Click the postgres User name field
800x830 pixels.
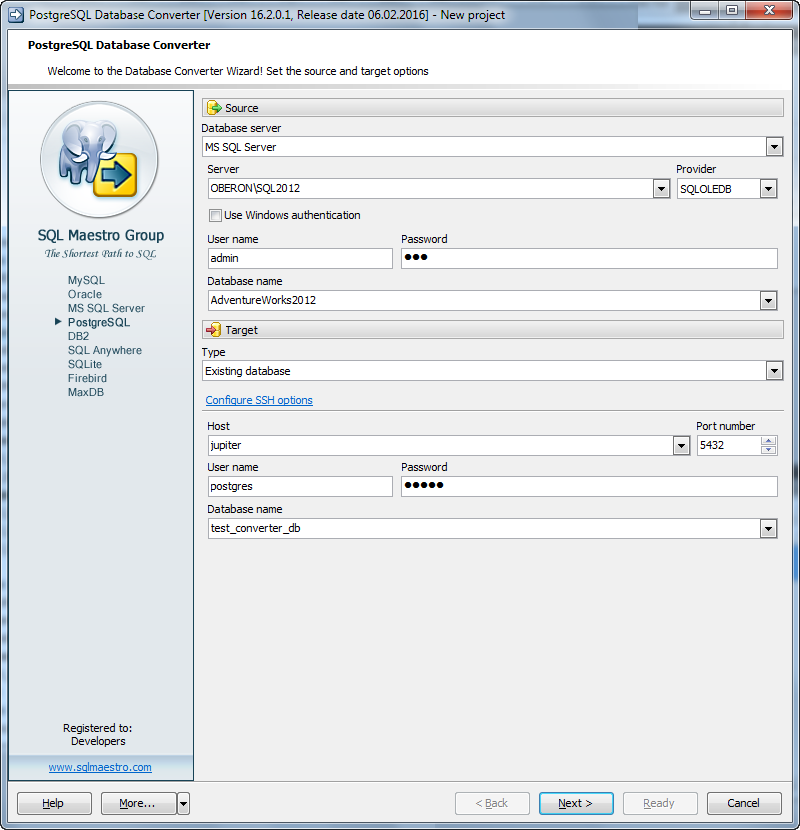pyautogui.click(x=300, y=486)
